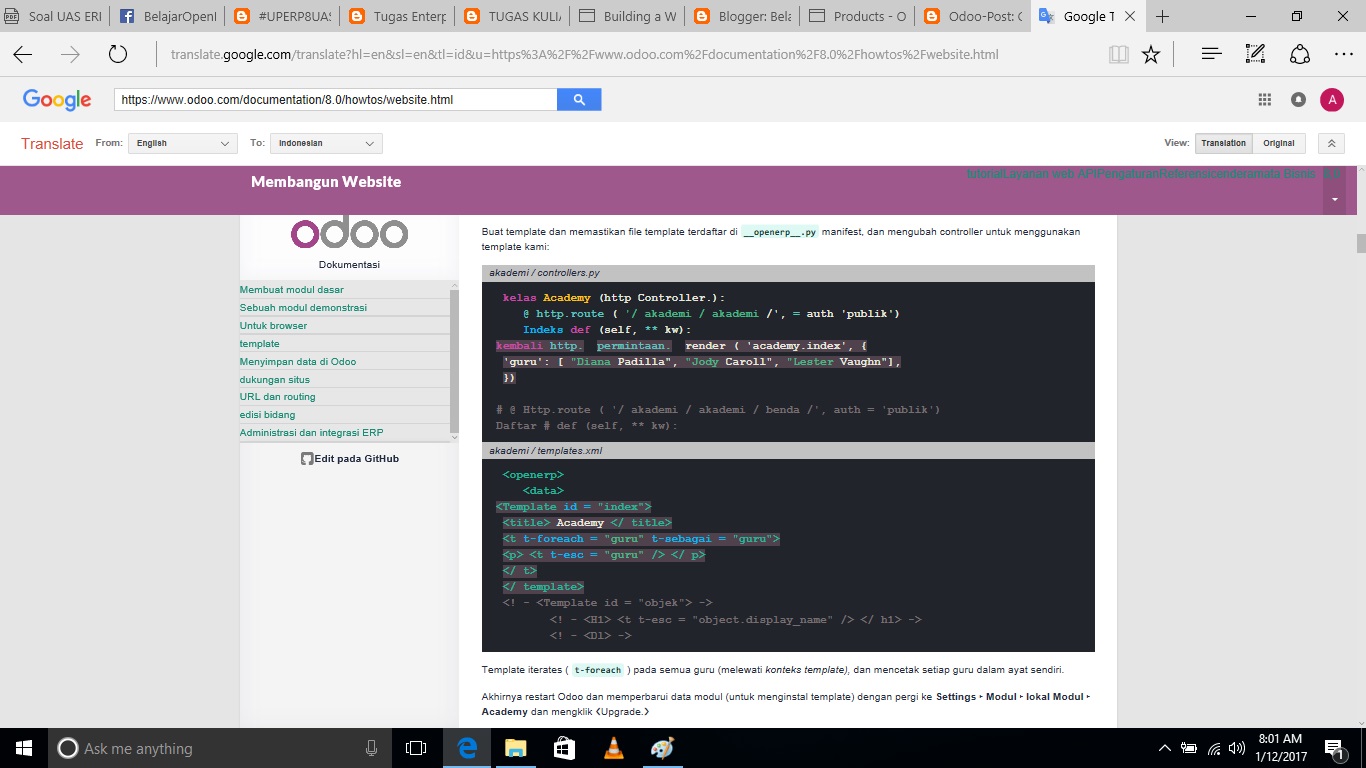Open Google notifications bell

(x=1298, y=99)
